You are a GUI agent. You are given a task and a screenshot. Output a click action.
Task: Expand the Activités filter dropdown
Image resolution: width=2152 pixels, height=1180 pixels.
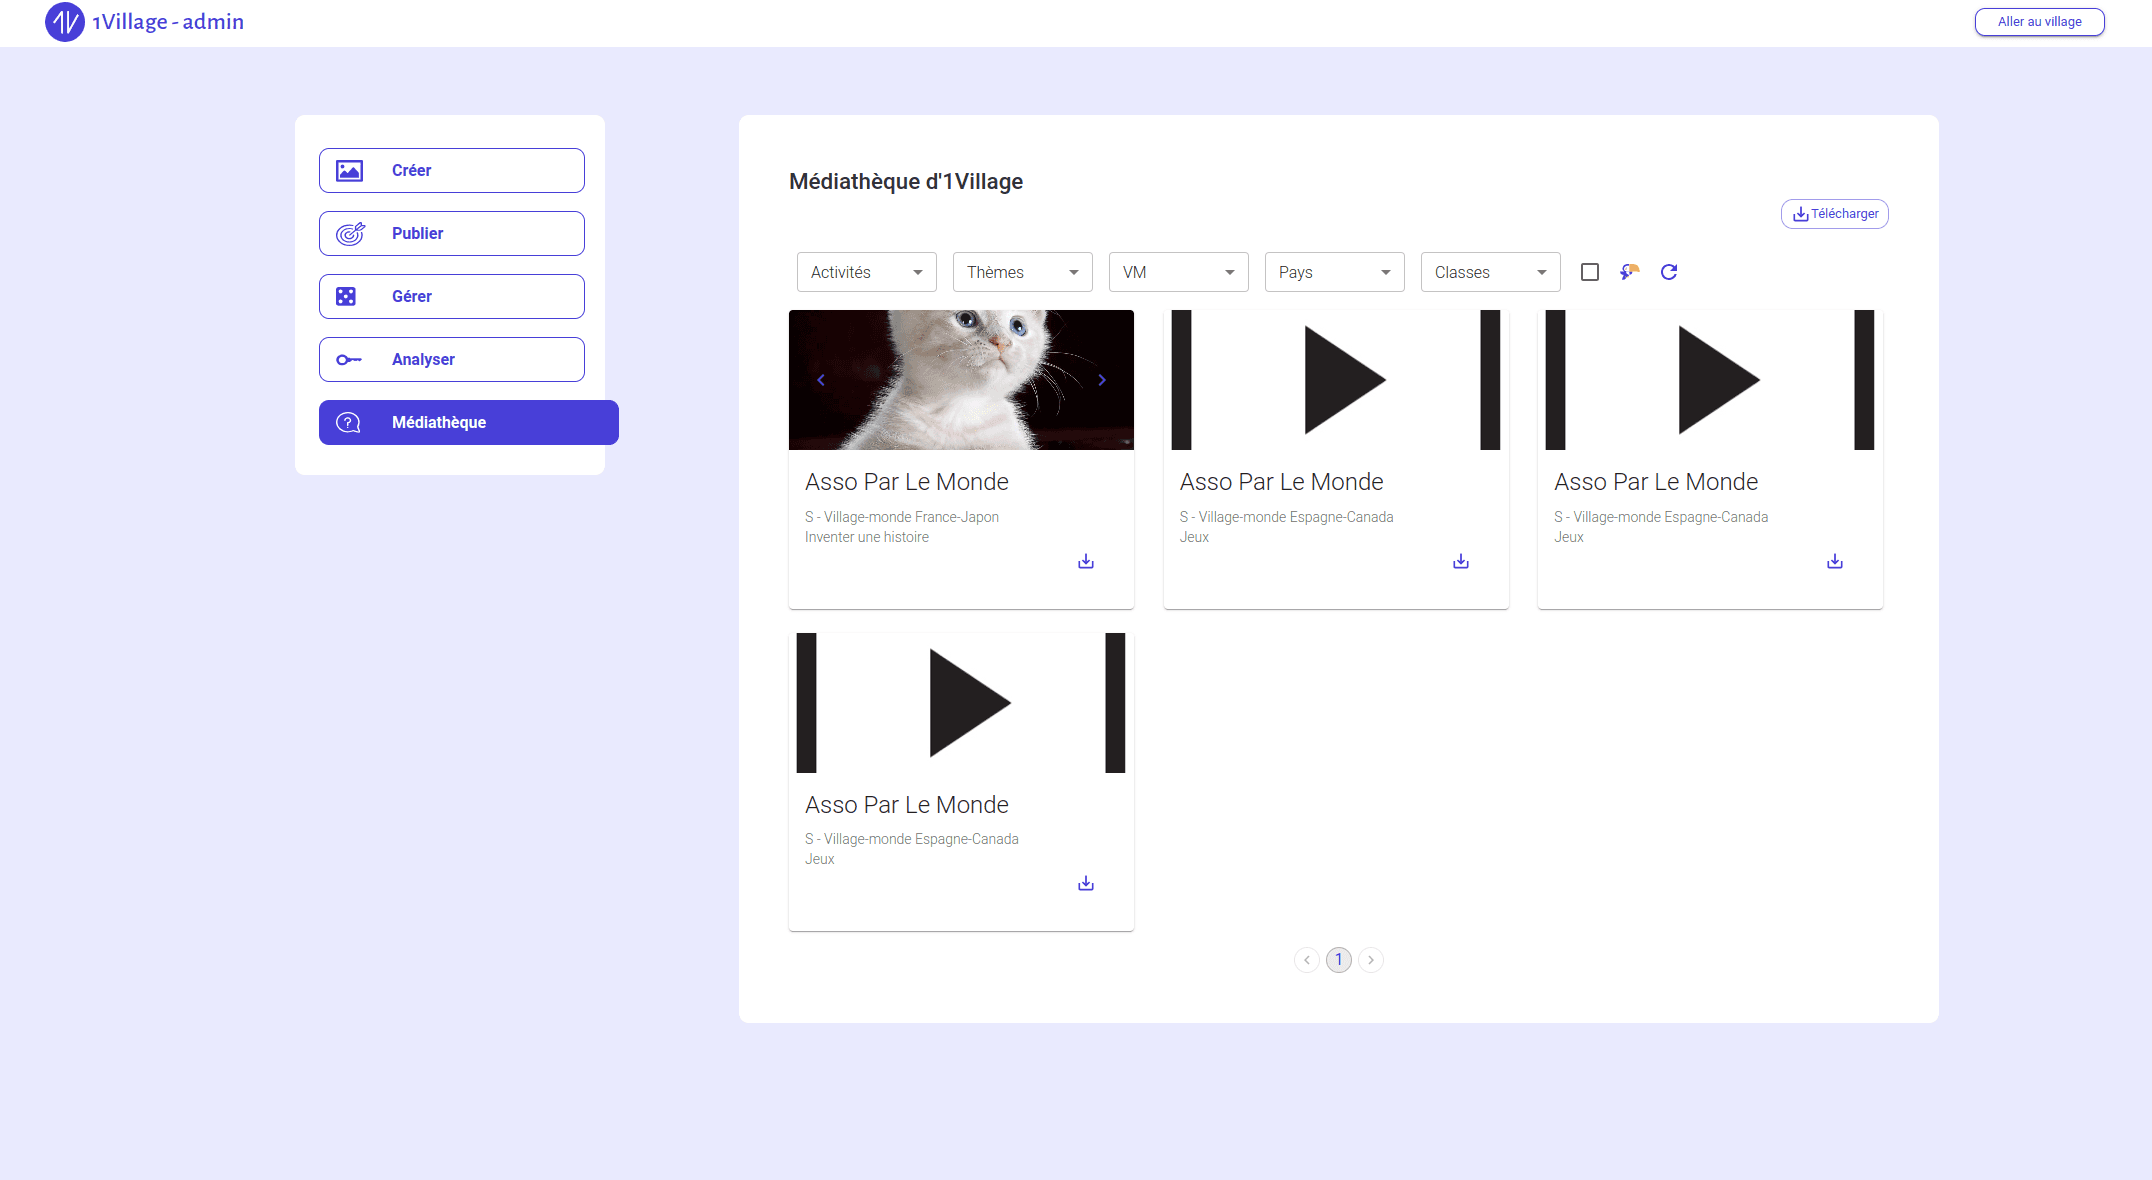click(866, 272)
